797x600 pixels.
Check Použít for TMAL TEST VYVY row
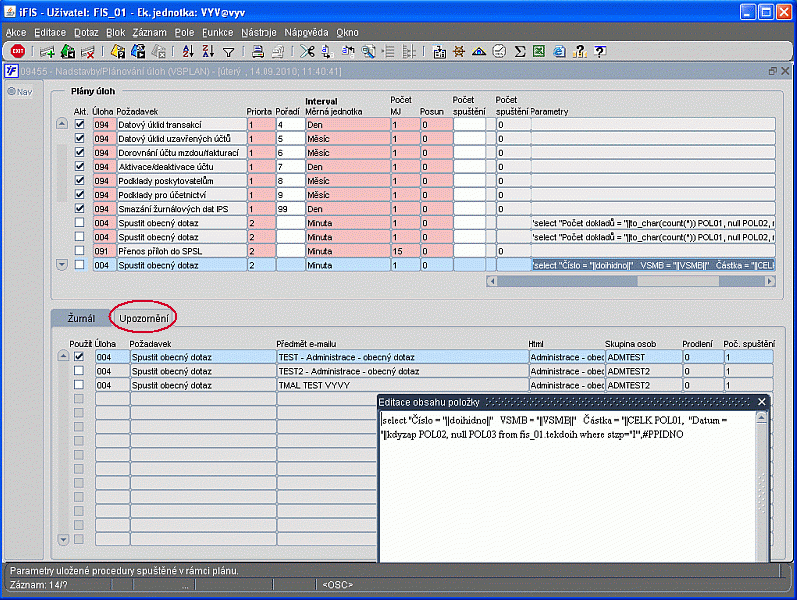pos(79,385)
